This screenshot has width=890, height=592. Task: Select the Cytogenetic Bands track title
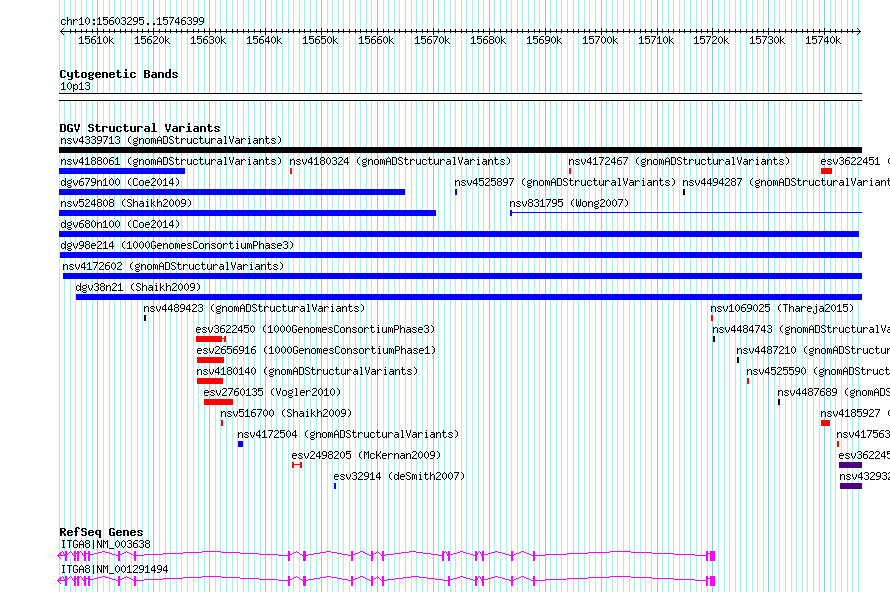click(x=119, y=74)
